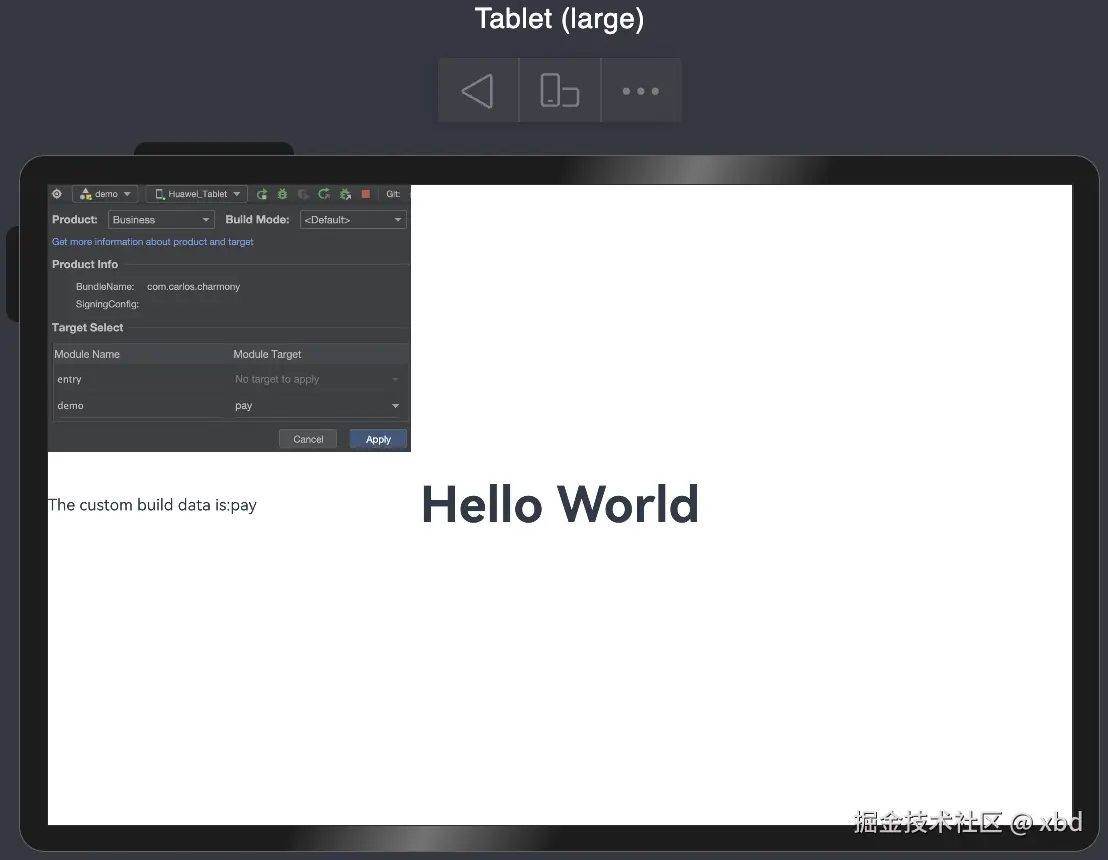Select the demo module name cell

71,406
